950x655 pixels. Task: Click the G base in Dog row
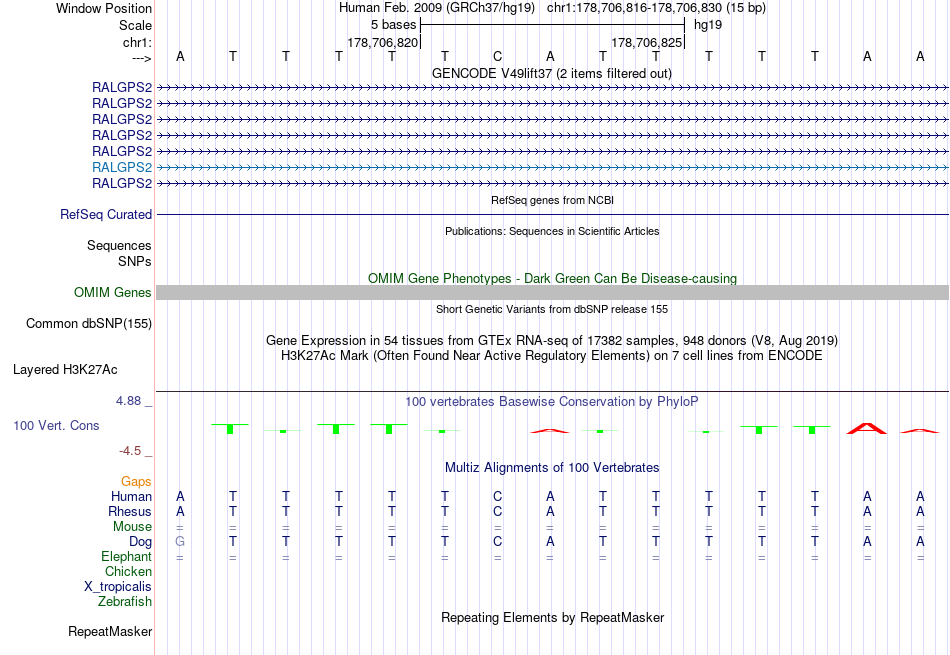click(x=180, y=542)
